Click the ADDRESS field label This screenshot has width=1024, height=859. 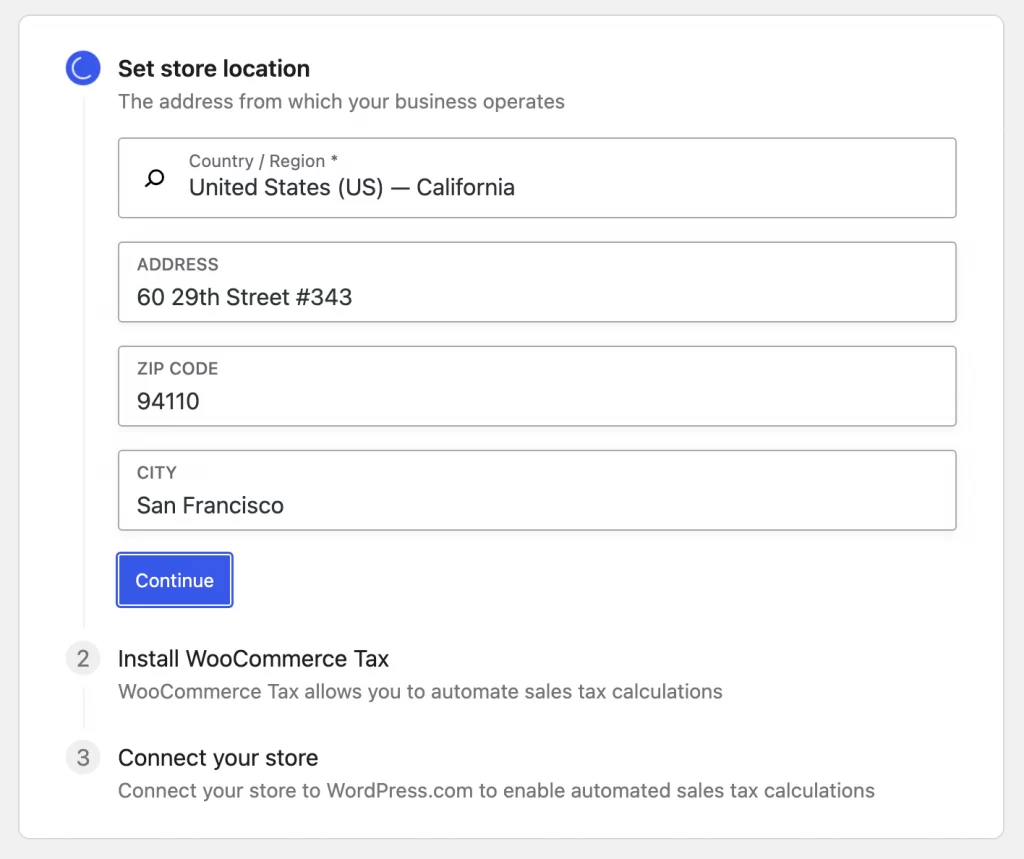tap(177, 265)
